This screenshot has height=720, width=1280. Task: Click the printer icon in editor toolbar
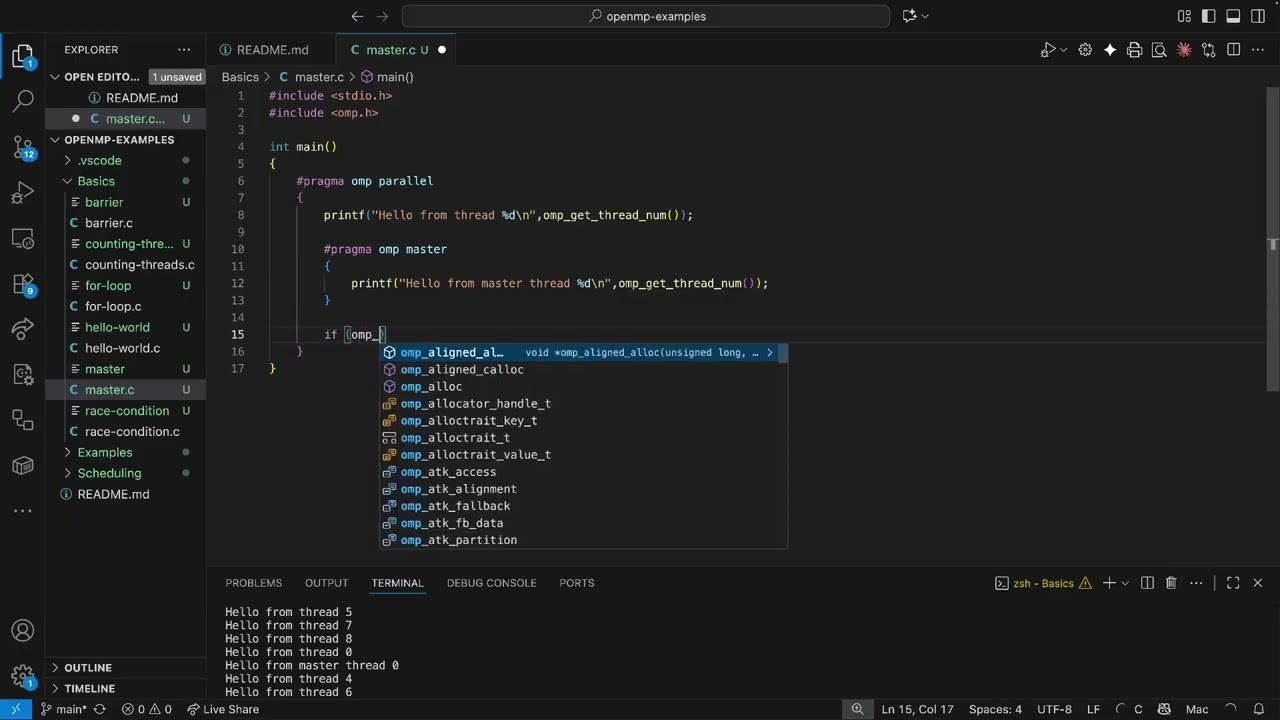pyautogui.click(x=1134, y=50)
